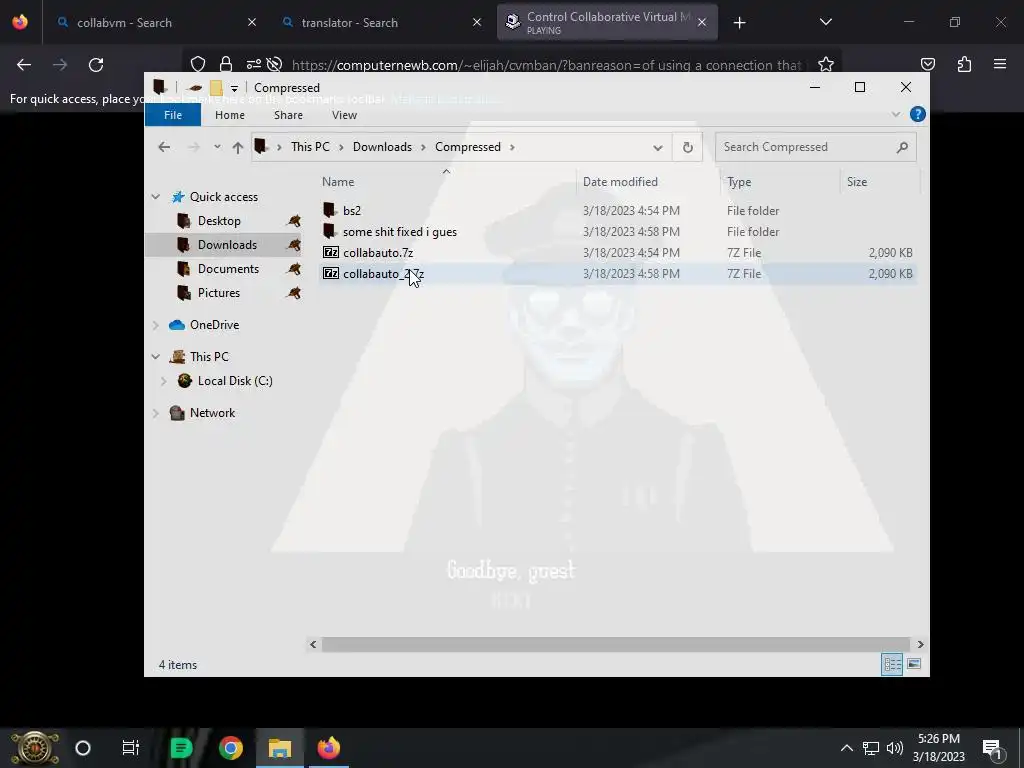
Task: Click the volume speaker tray icon
Action: point(895,748)
